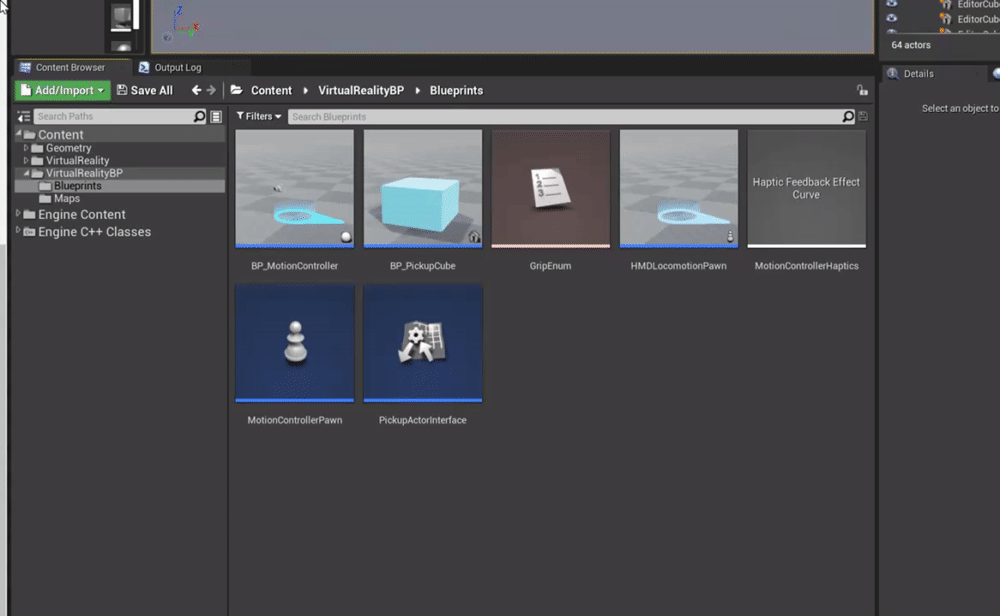Image resolution: width=1000 pixels, height=616 pixels.
Task: Save the current search as a collection icon
Action: coord(863,117)
